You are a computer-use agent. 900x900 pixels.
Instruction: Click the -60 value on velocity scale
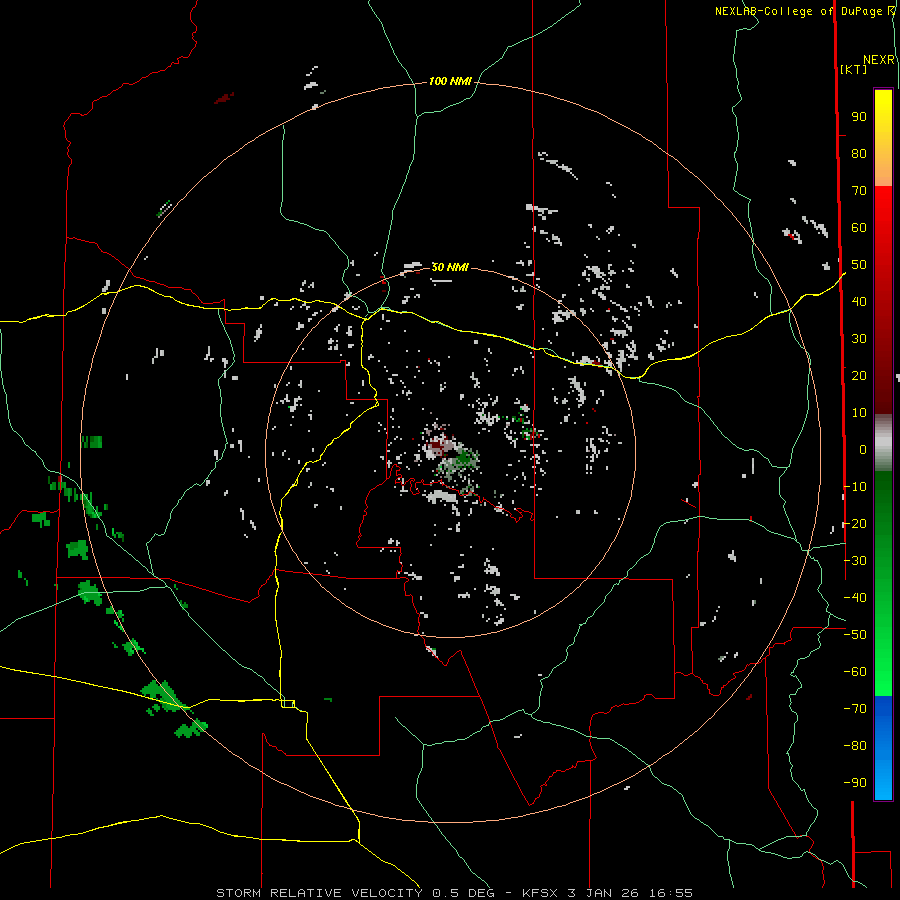pyautogui.click(x=855, y=672)
